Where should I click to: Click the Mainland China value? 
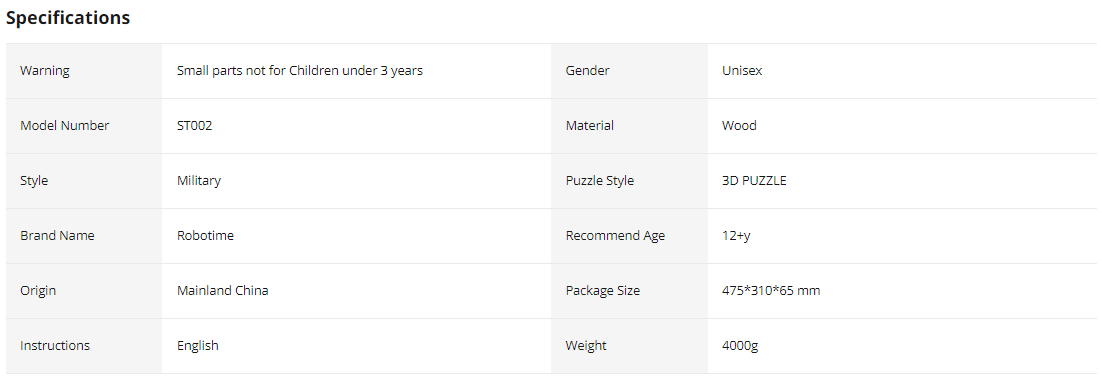tap(223, 290)
